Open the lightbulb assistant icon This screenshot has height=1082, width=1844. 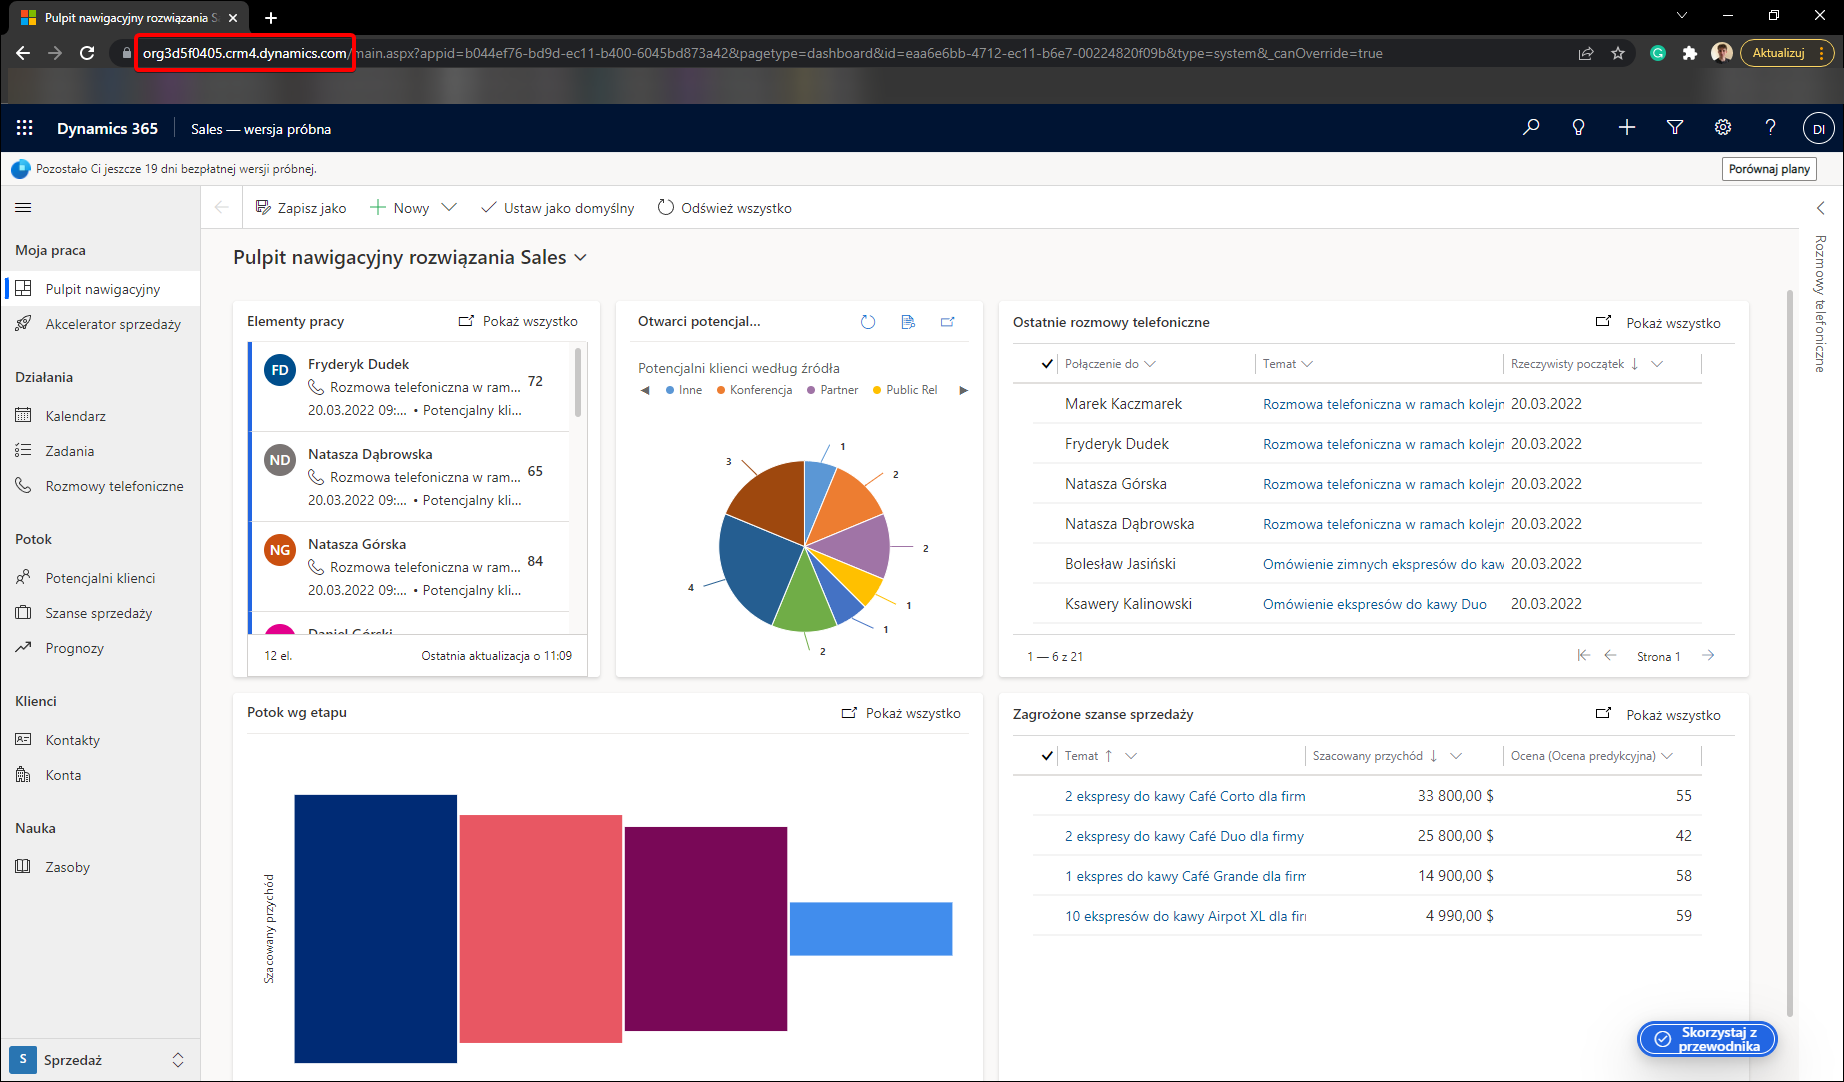1579,128
